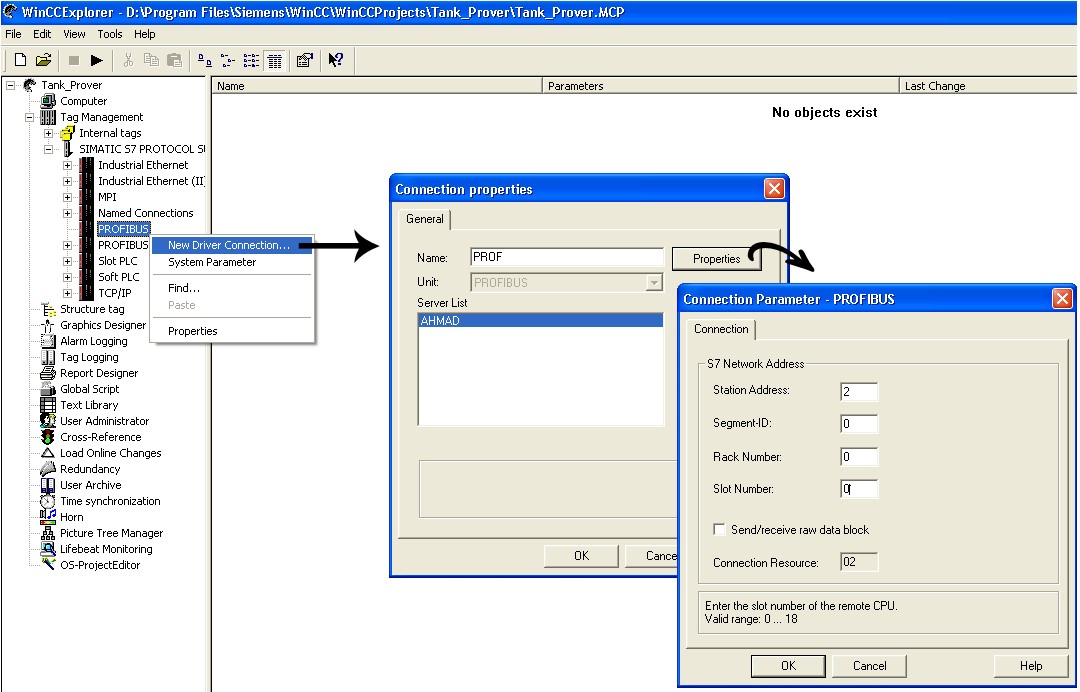Image resolution: width=1080 pixels, height=692 pixels.
Task: Open the View menu
Action: (74, 34)
